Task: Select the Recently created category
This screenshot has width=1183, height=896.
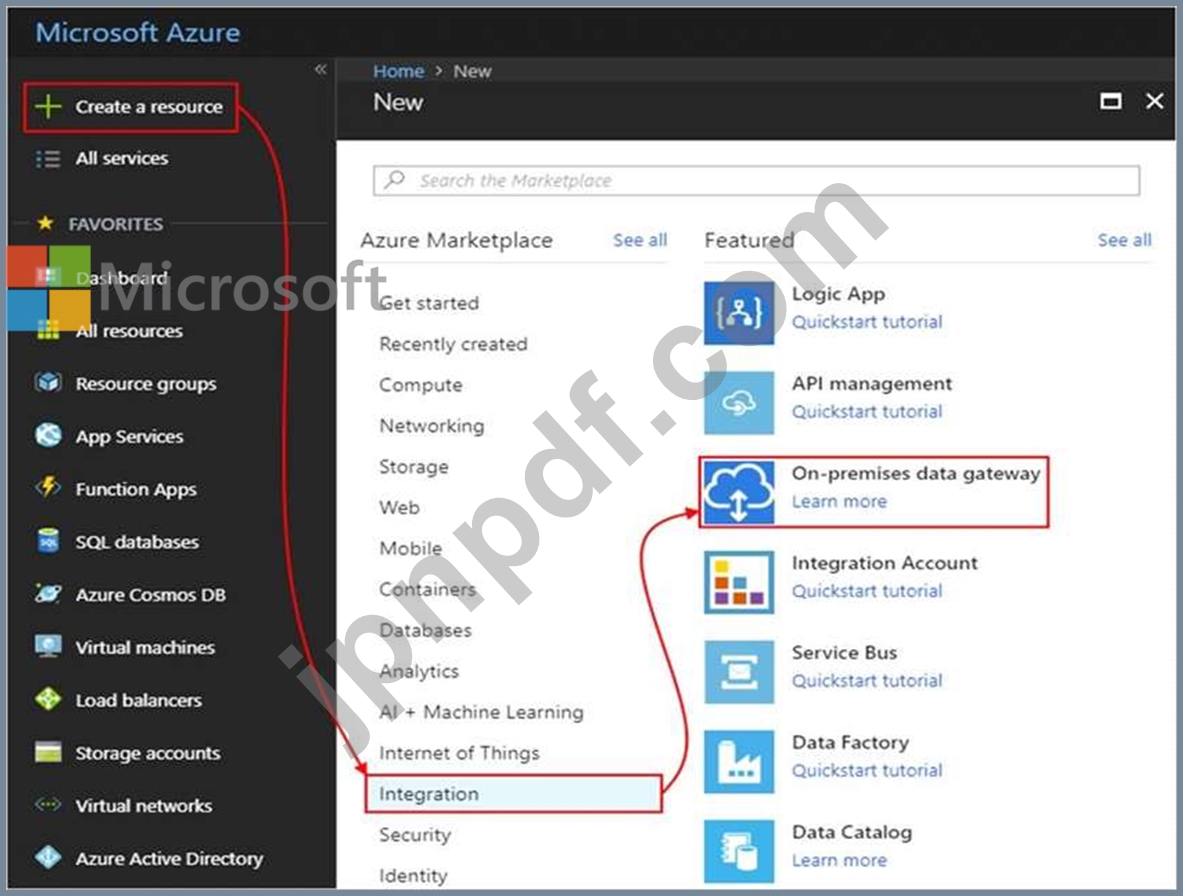Action: tap(453, 344)
